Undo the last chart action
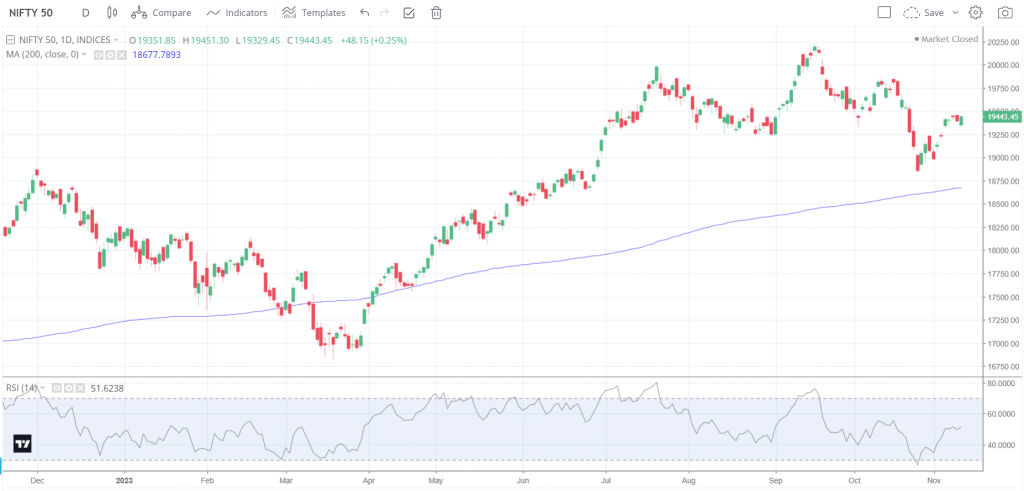The height and width of the screenshot is (491, 1024). 364,12
